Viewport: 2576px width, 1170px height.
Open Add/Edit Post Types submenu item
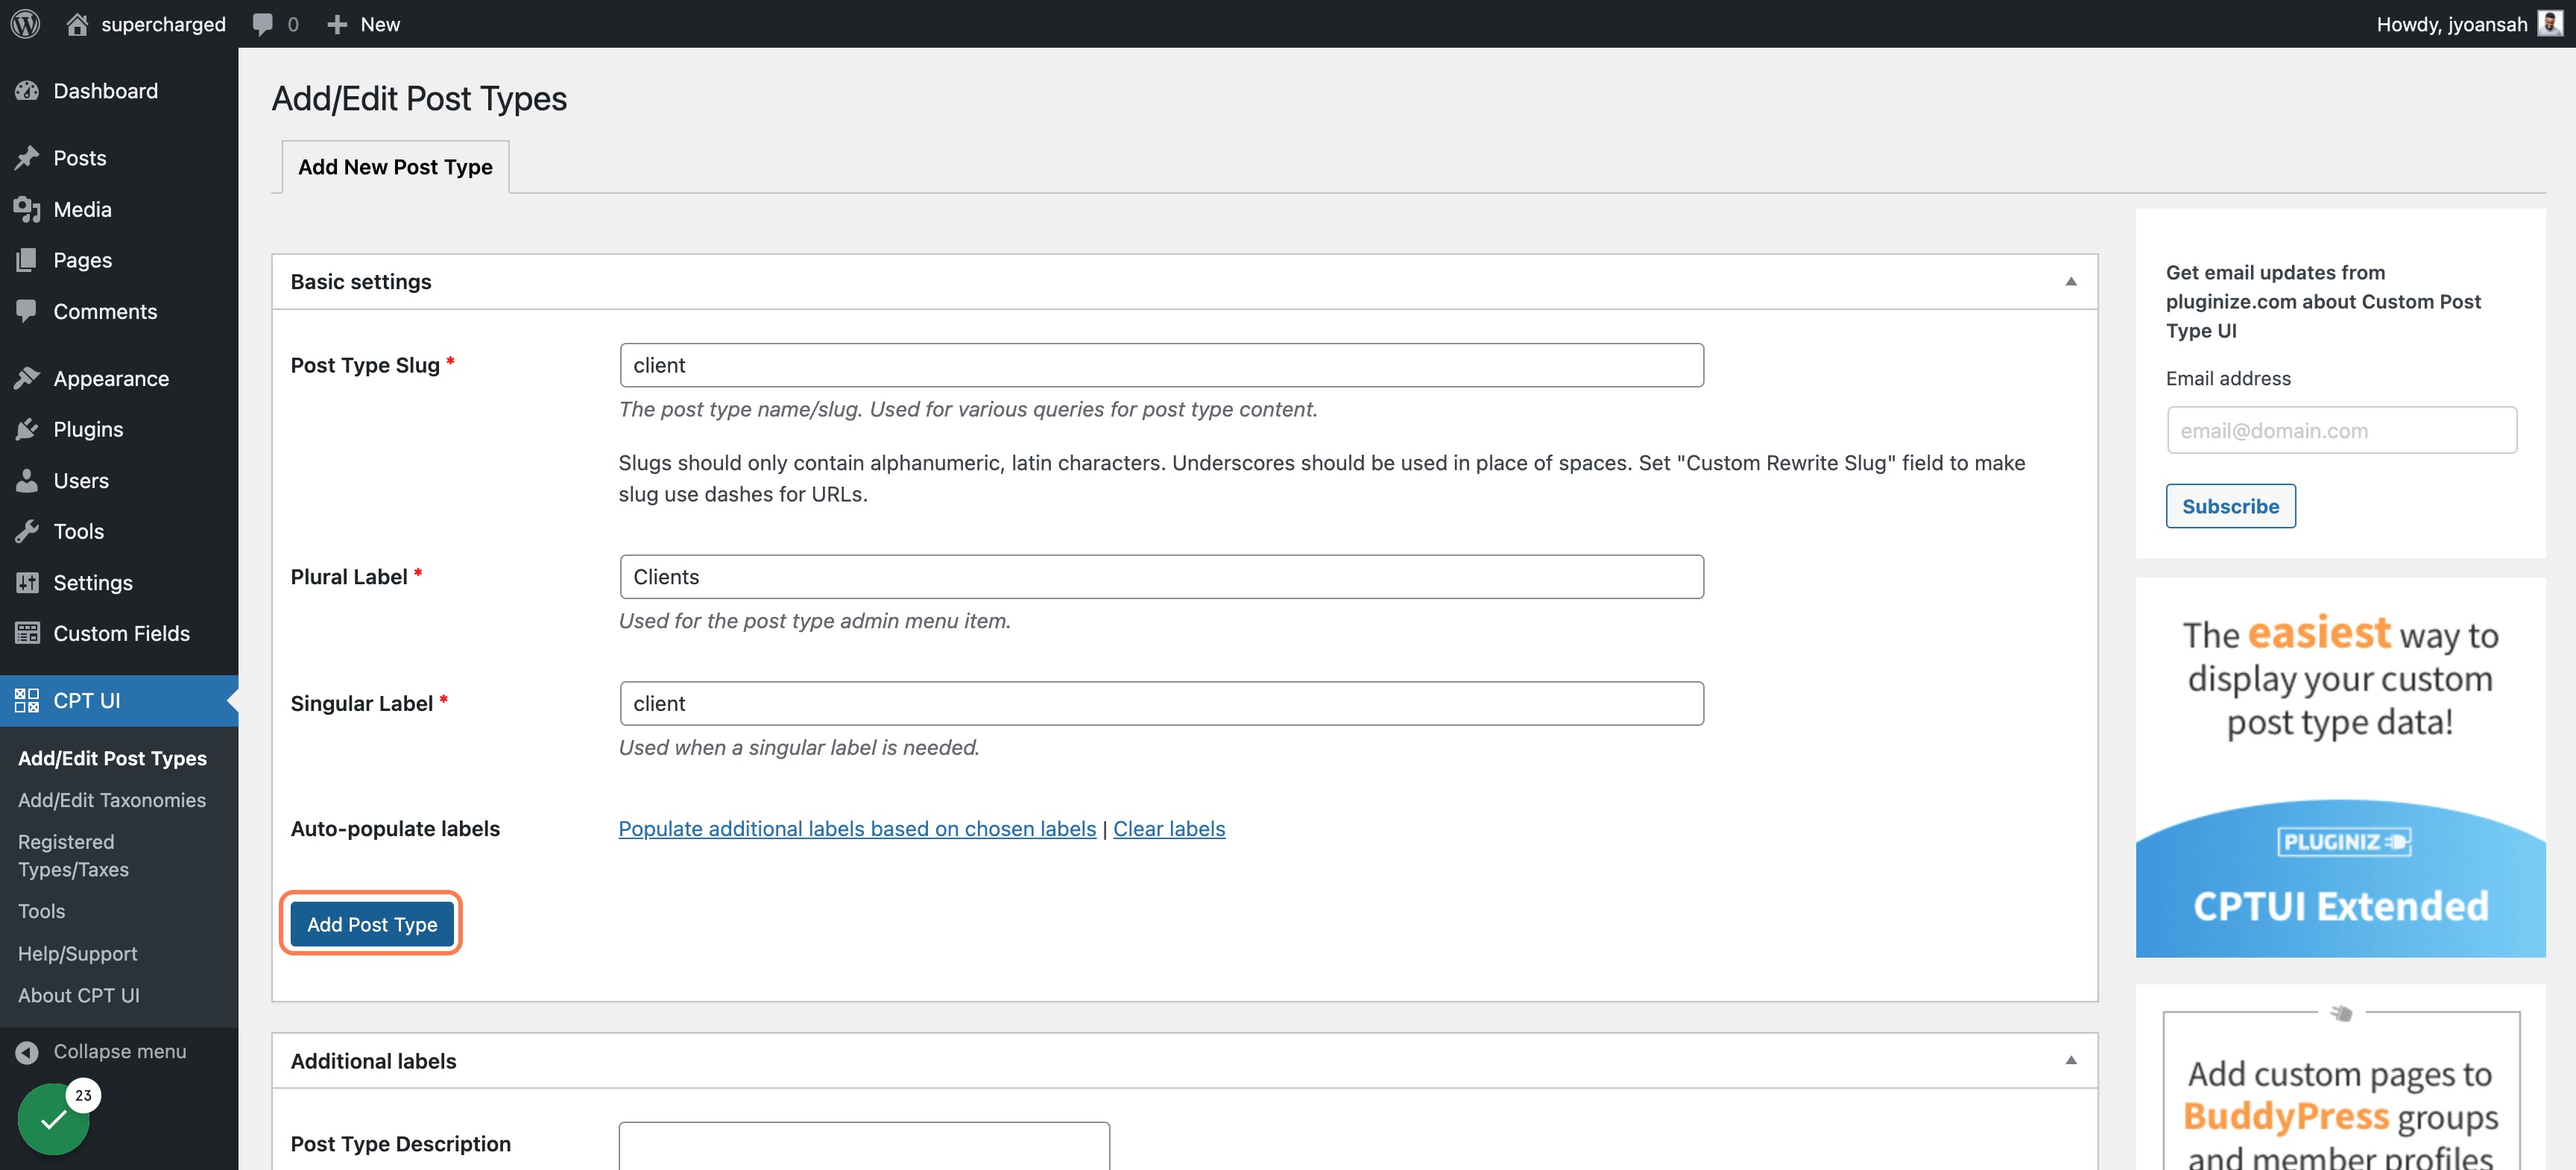(112, 758)
